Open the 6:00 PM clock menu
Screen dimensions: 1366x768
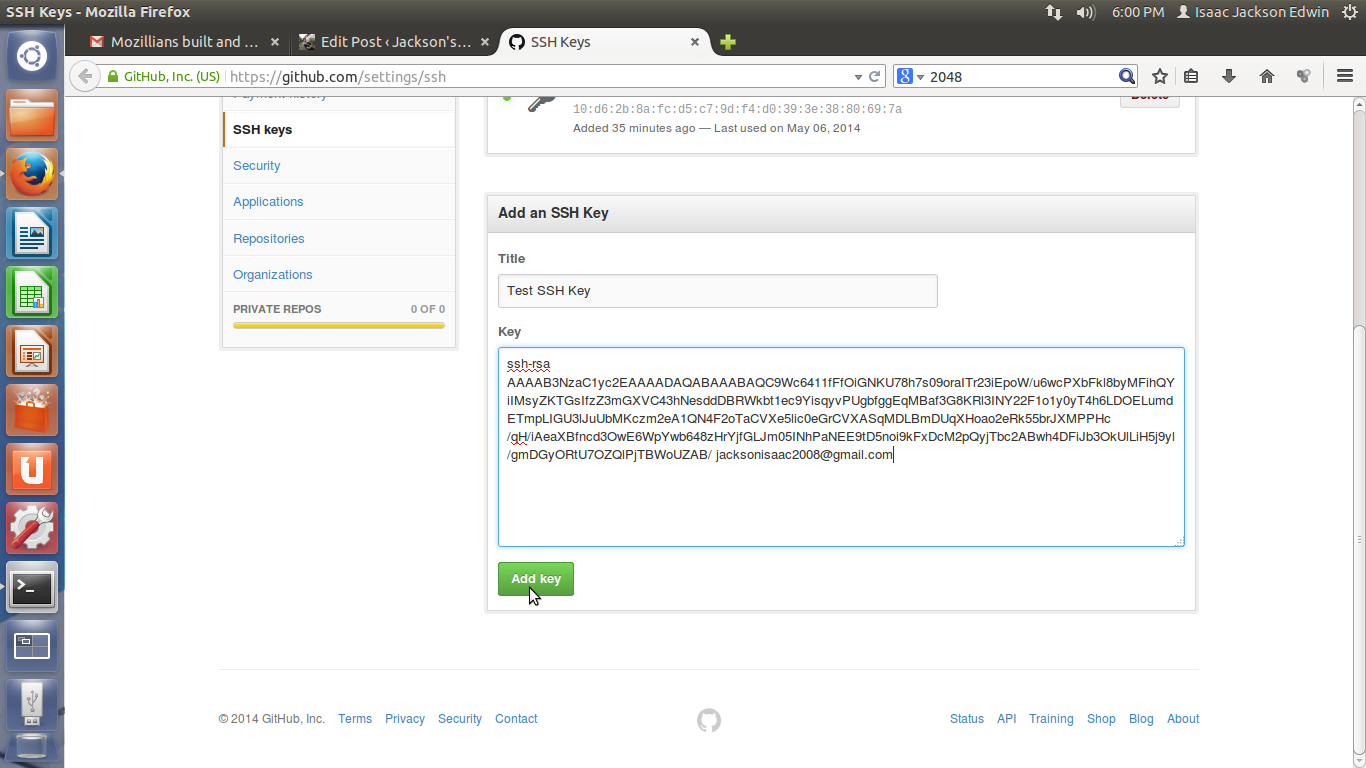(1138, 12)
